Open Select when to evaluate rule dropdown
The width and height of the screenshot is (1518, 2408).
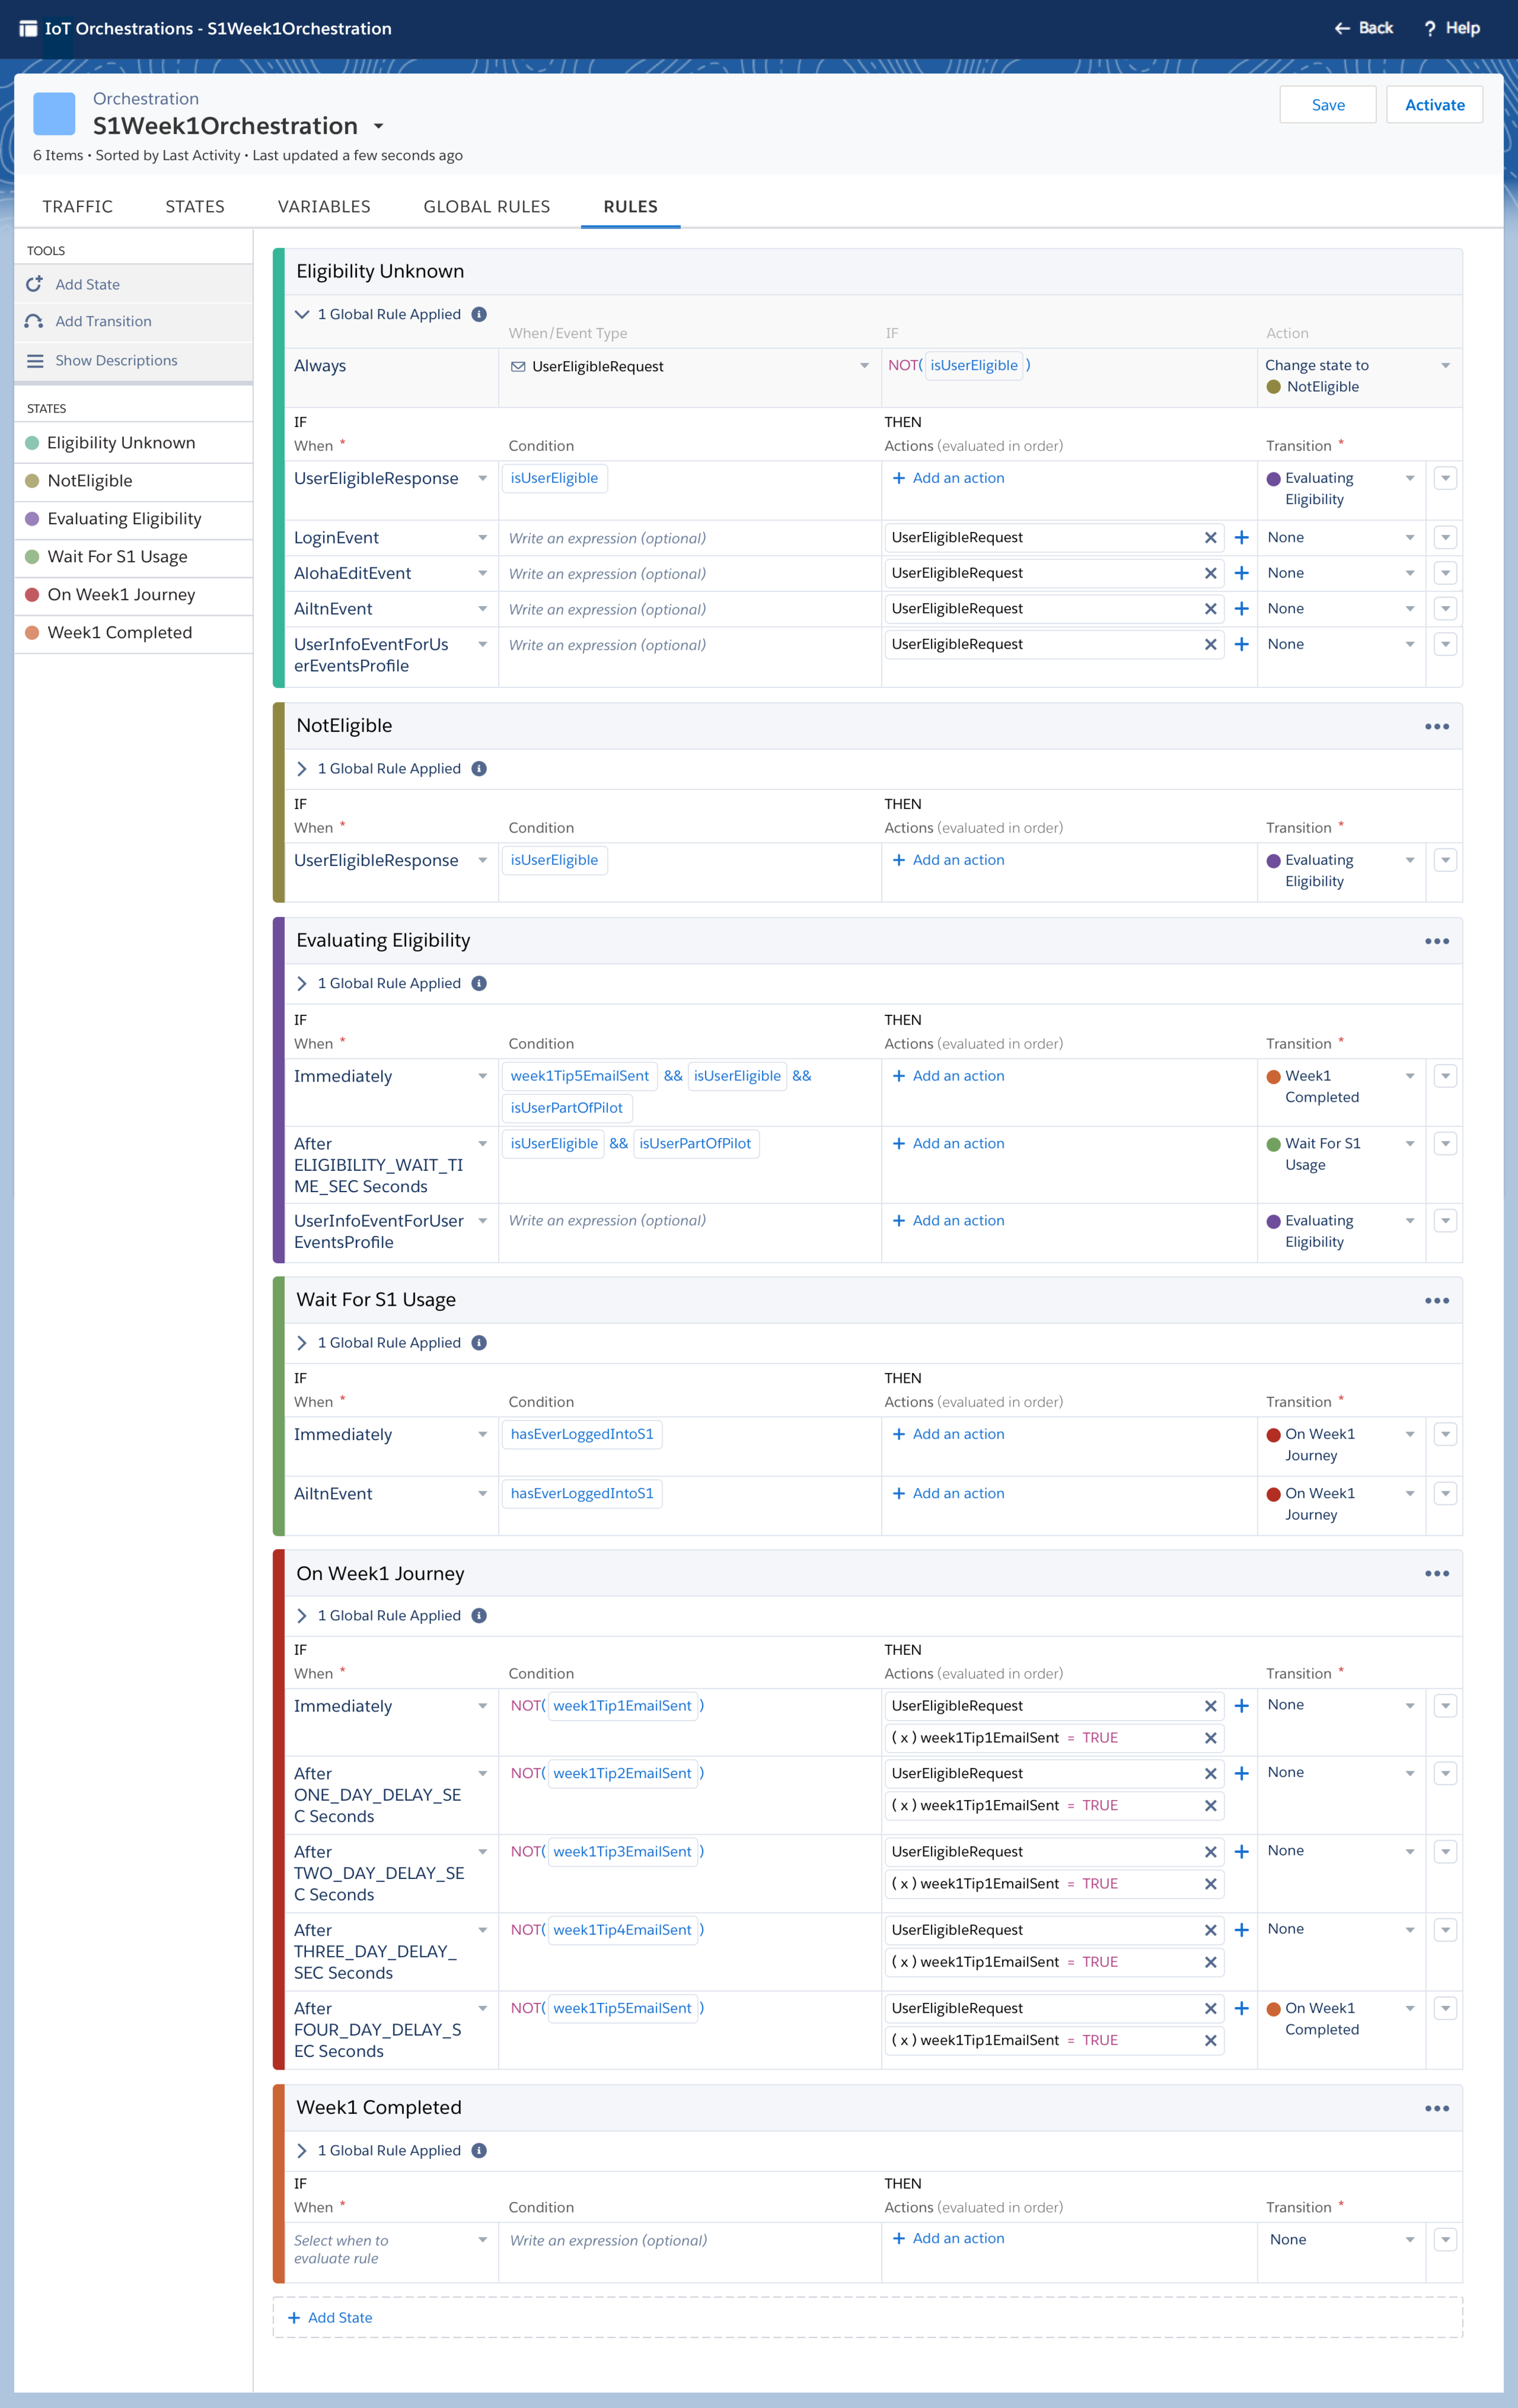click(482, 2240)
